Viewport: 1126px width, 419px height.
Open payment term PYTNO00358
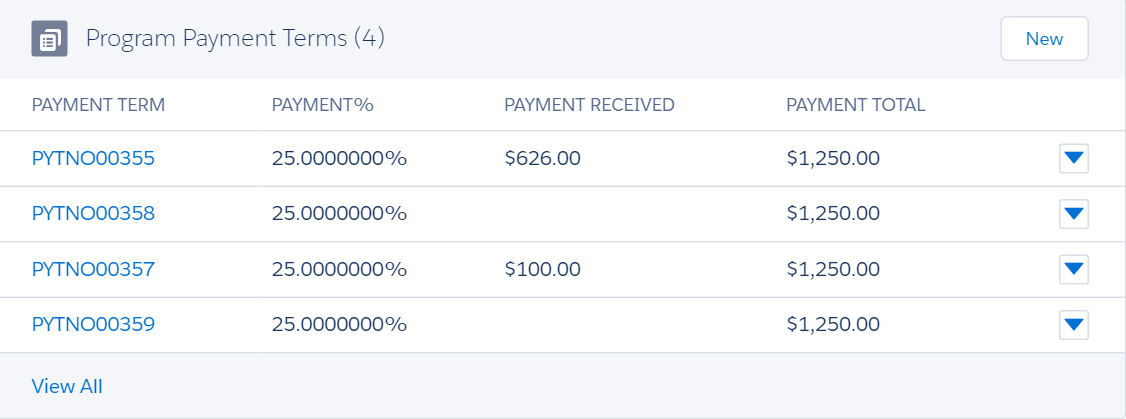[93, 213]
